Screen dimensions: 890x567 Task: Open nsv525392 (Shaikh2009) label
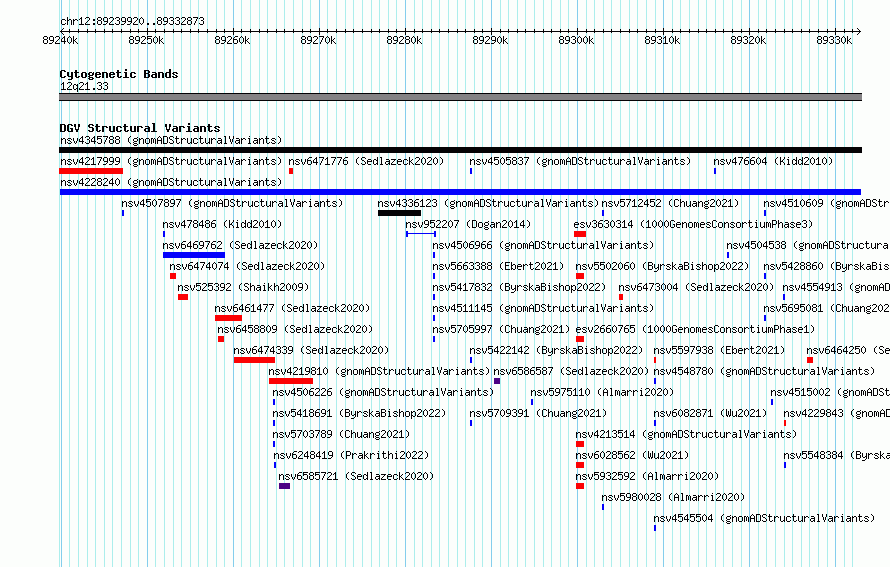244,287
